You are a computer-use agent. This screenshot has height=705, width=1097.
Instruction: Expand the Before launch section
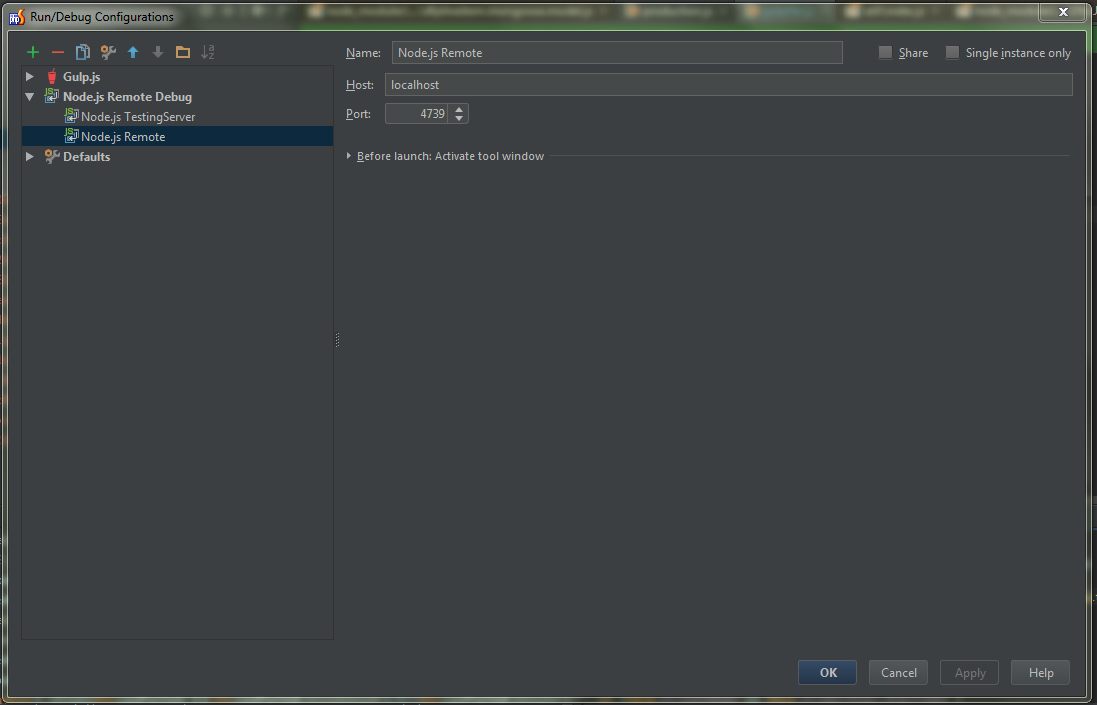(349, 156)
